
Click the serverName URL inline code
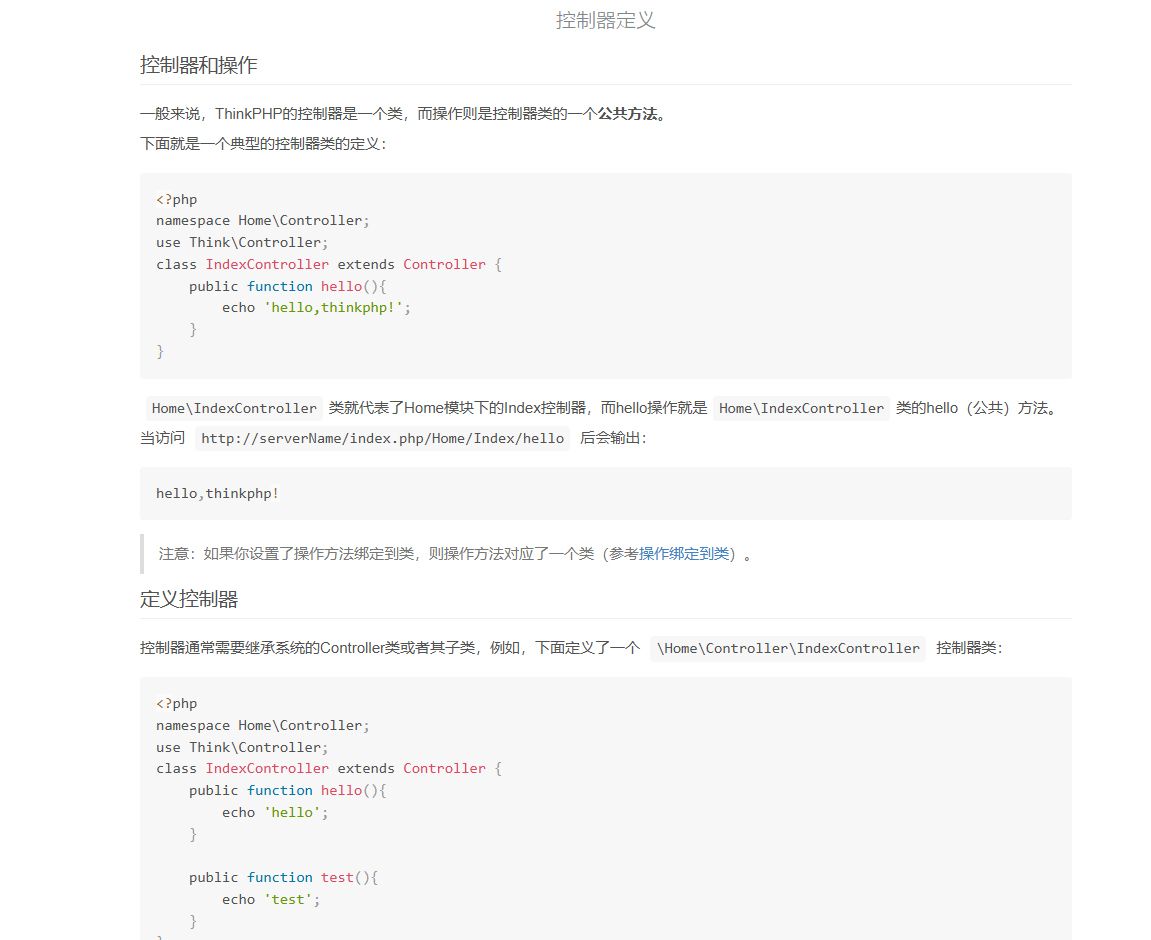coord(382,438)
